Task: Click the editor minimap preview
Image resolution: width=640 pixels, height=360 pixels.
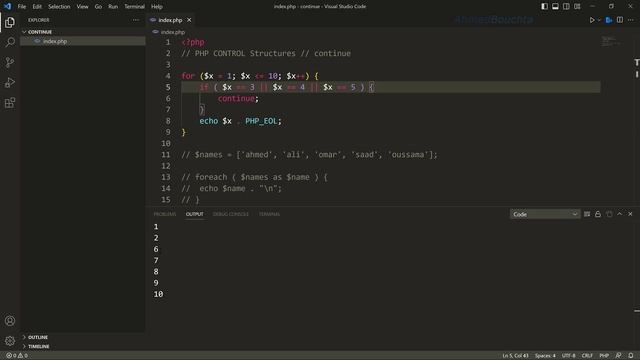Action: point(611,41)
